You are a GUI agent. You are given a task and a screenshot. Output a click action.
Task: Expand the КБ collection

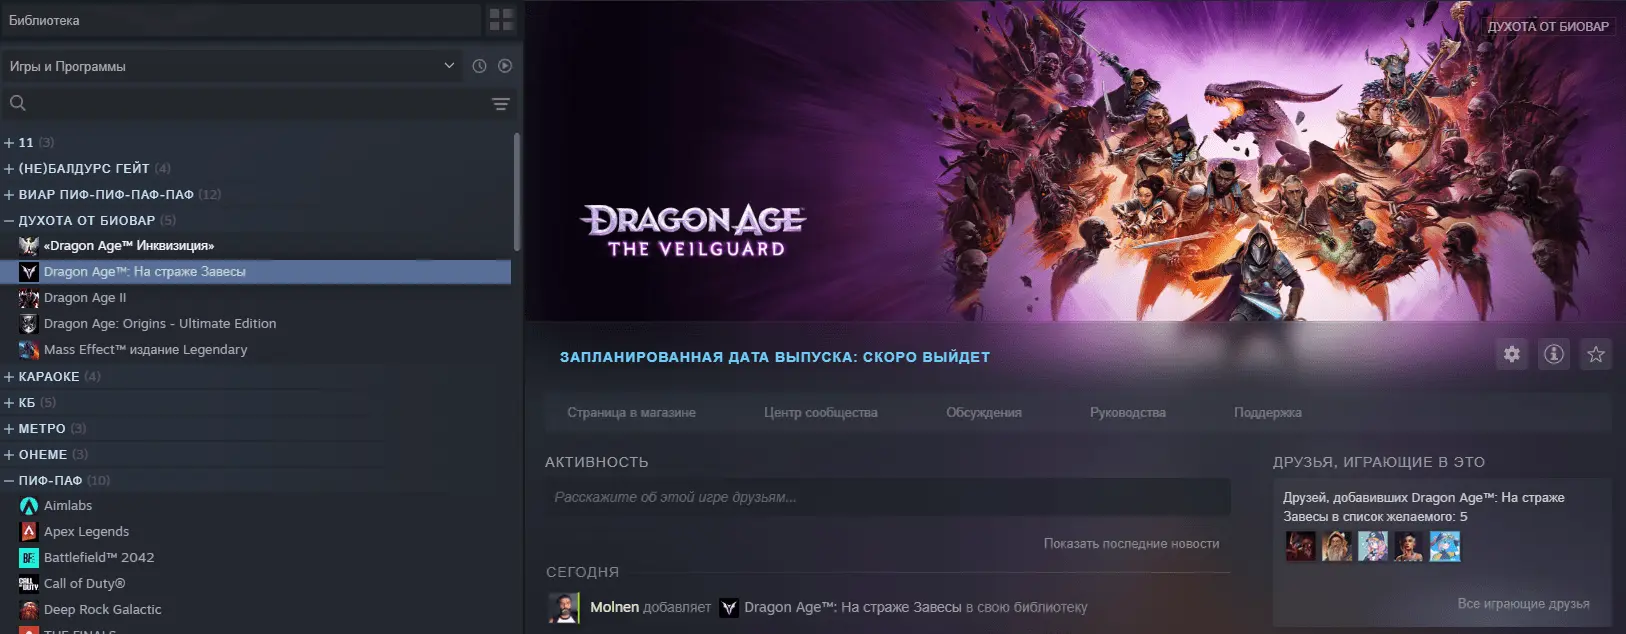pyautogui.click(x=9, y=403)
